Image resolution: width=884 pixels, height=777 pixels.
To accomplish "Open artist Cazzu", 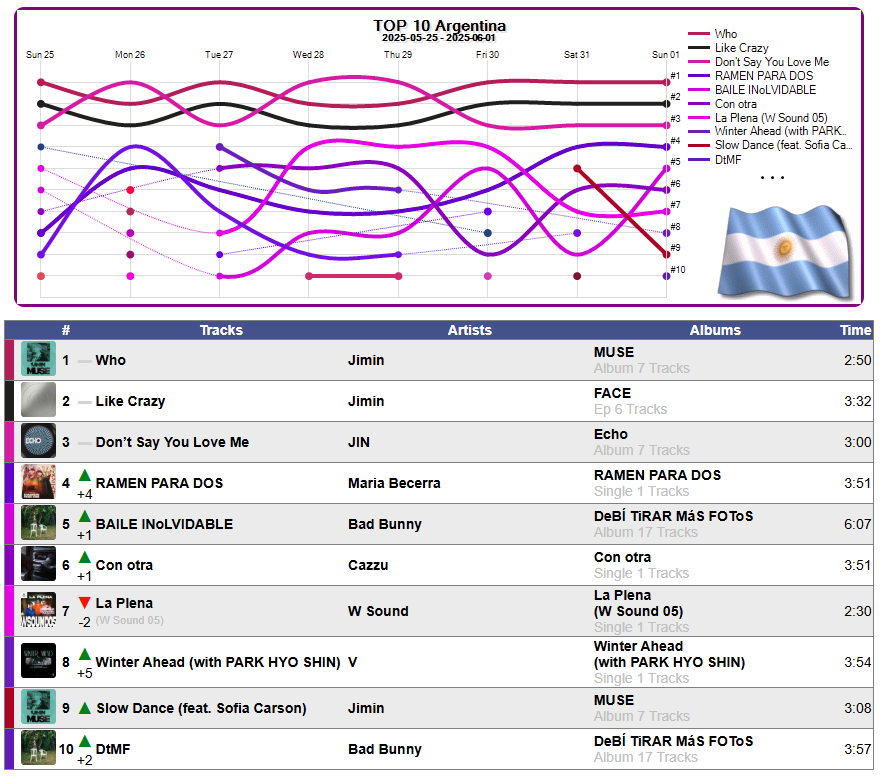I will click(x=368, y=565).
